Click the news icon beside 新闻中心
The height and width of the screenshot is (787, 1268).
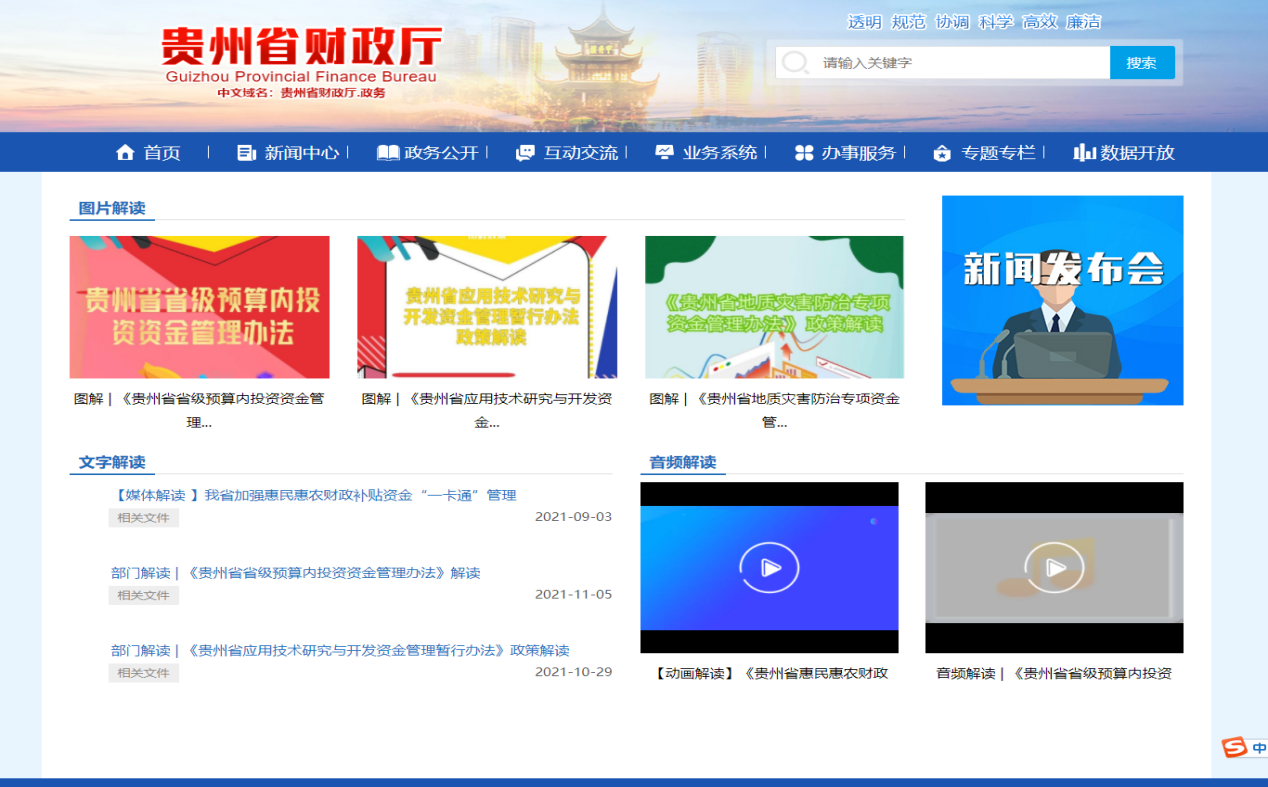click(x=246, y=153)
